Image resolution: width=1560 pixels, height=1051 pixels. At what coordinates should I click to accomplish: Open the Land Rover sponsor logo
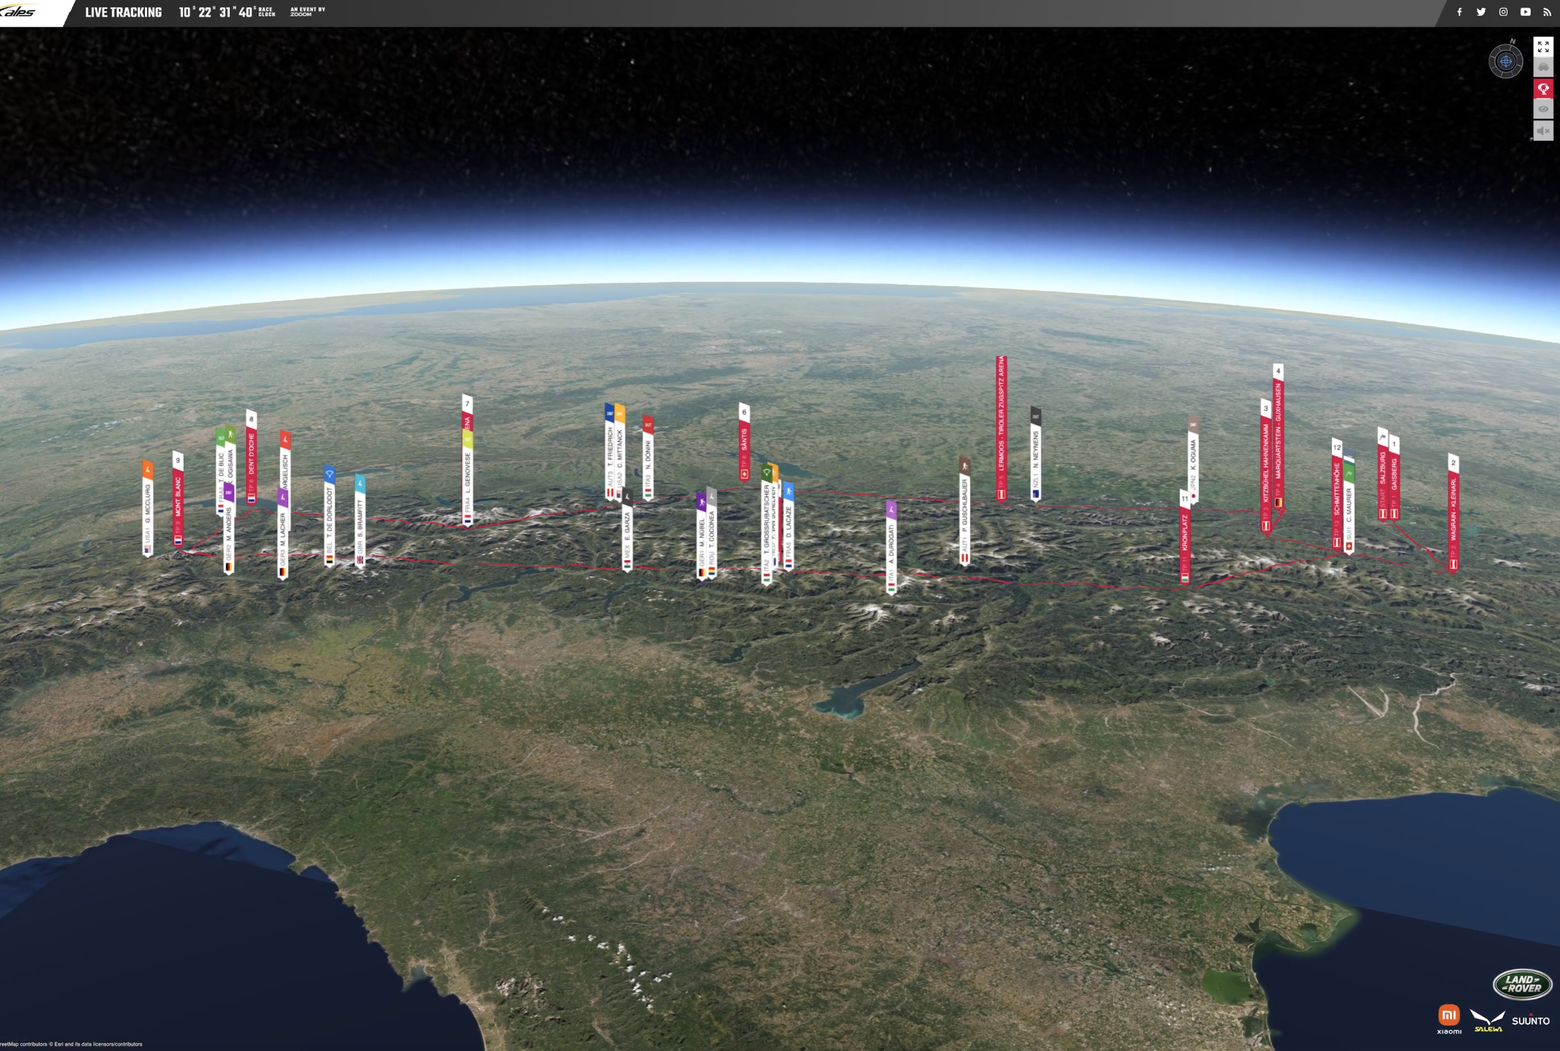coord(1522,984)
